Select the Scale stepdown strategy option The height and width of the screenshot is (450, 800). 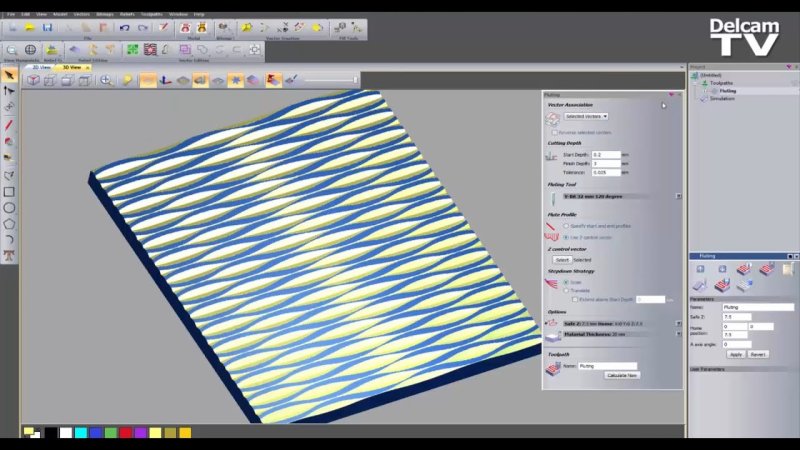click(x=566, y=282)
